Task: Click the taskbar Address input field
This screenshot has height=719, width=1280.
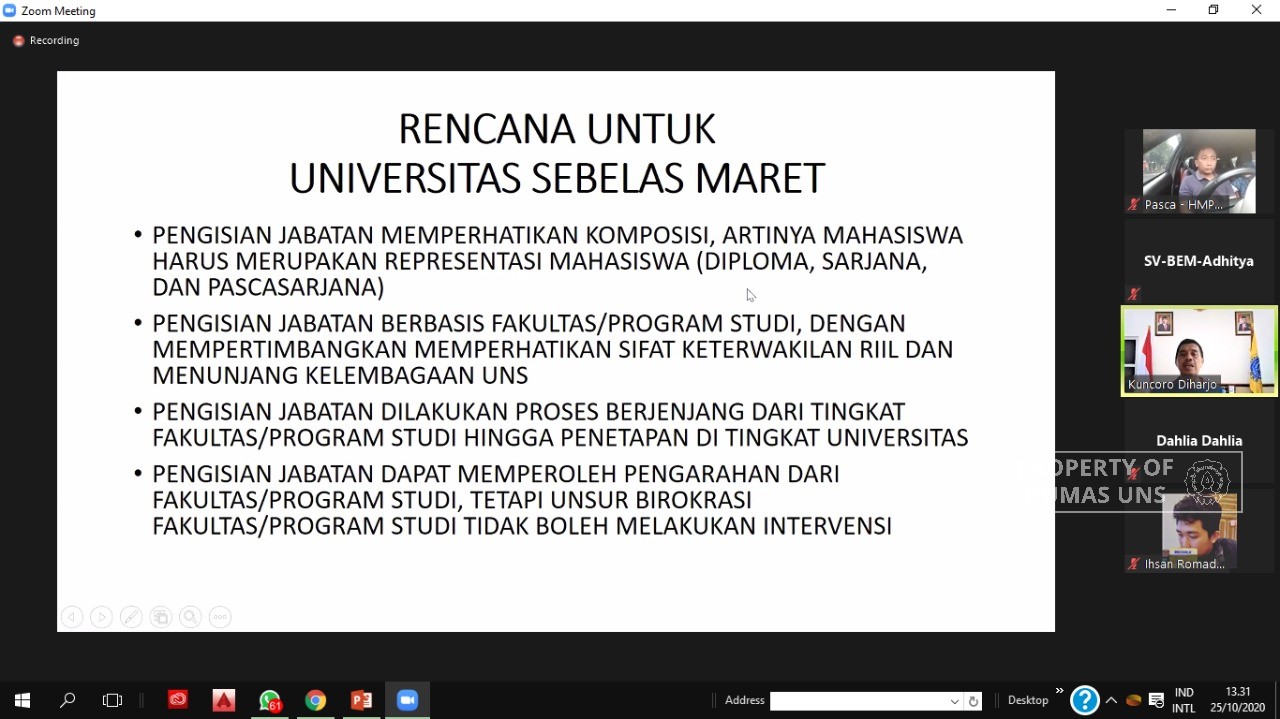Action: click(857, 701)
